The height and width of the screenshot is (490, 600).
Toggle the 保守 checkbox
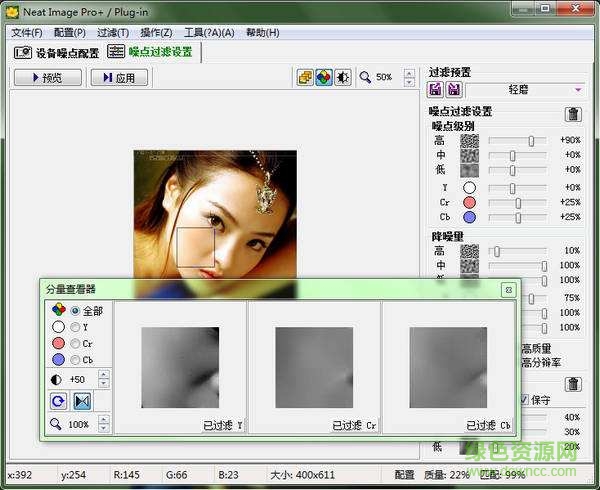coord(525,400)
